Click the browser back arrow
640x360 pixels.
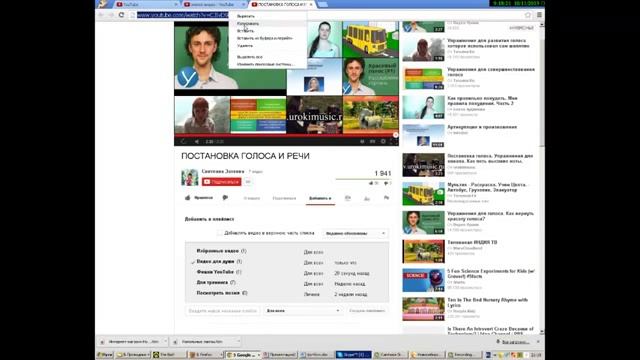(x=101, y=15)
